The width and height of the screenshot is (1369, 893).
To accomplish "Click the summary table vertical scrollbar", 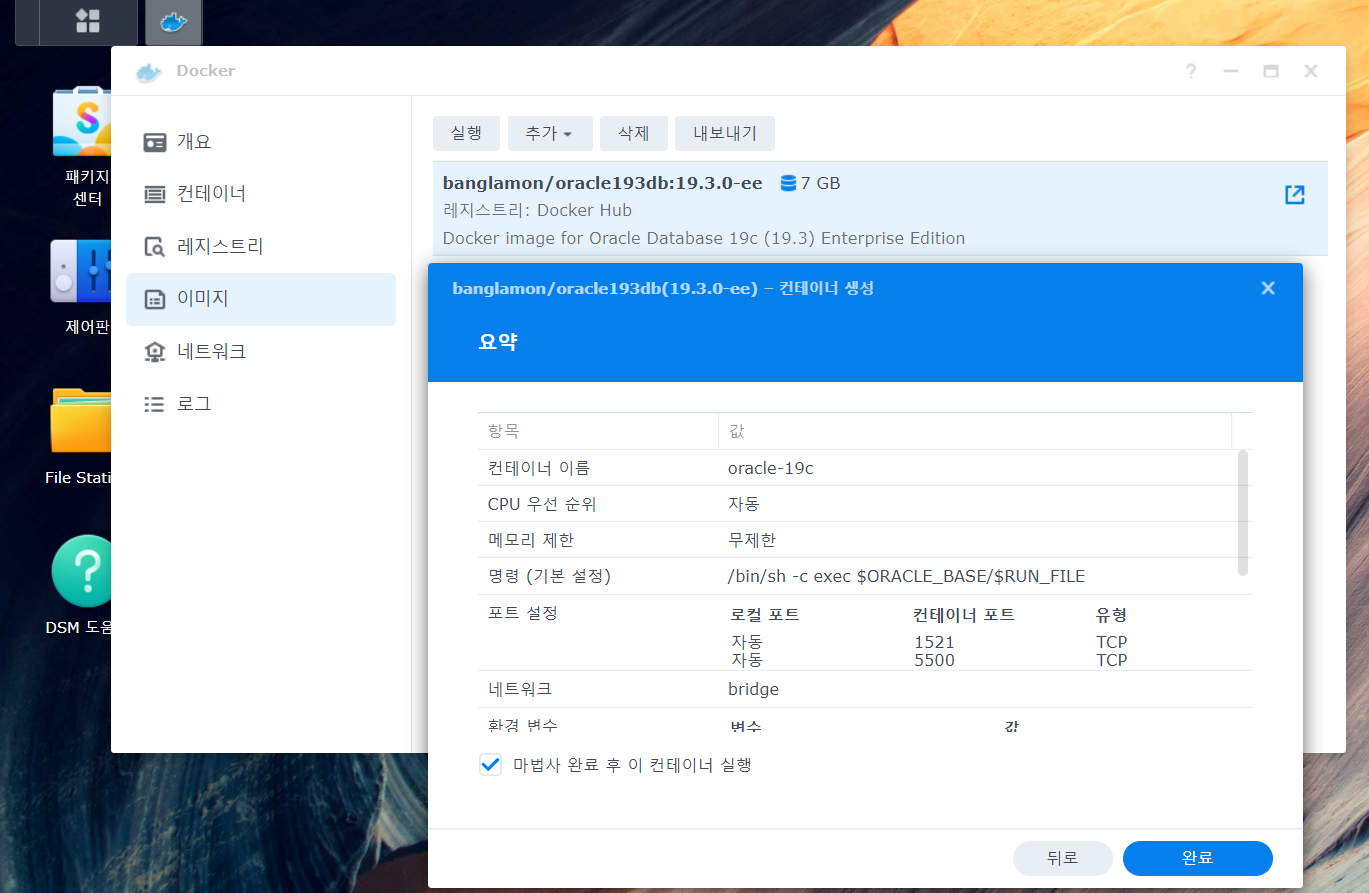I will pos(1243,512).
